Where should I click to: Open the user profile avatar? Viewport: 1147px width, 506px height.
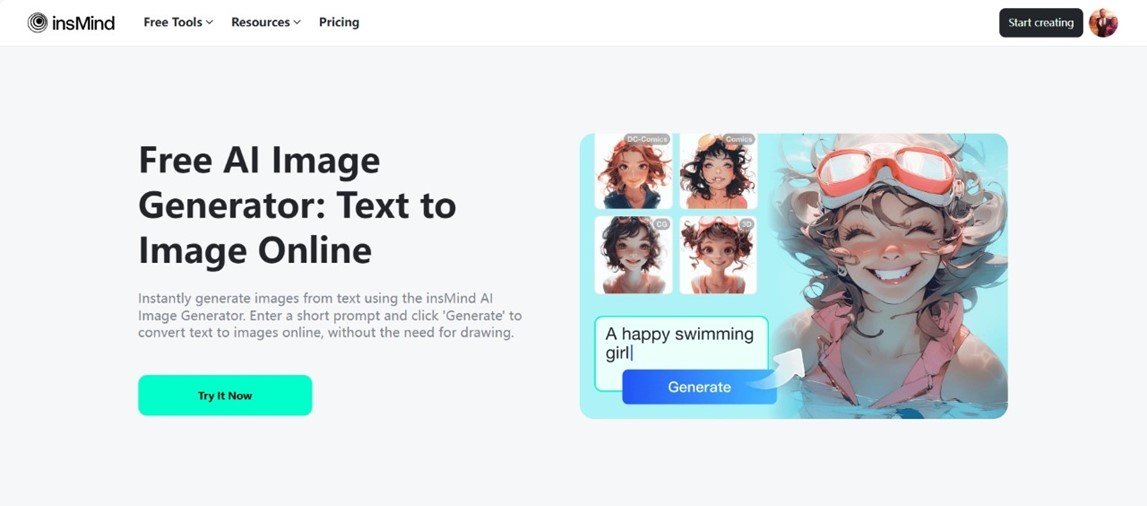(x=1103, y=23)
